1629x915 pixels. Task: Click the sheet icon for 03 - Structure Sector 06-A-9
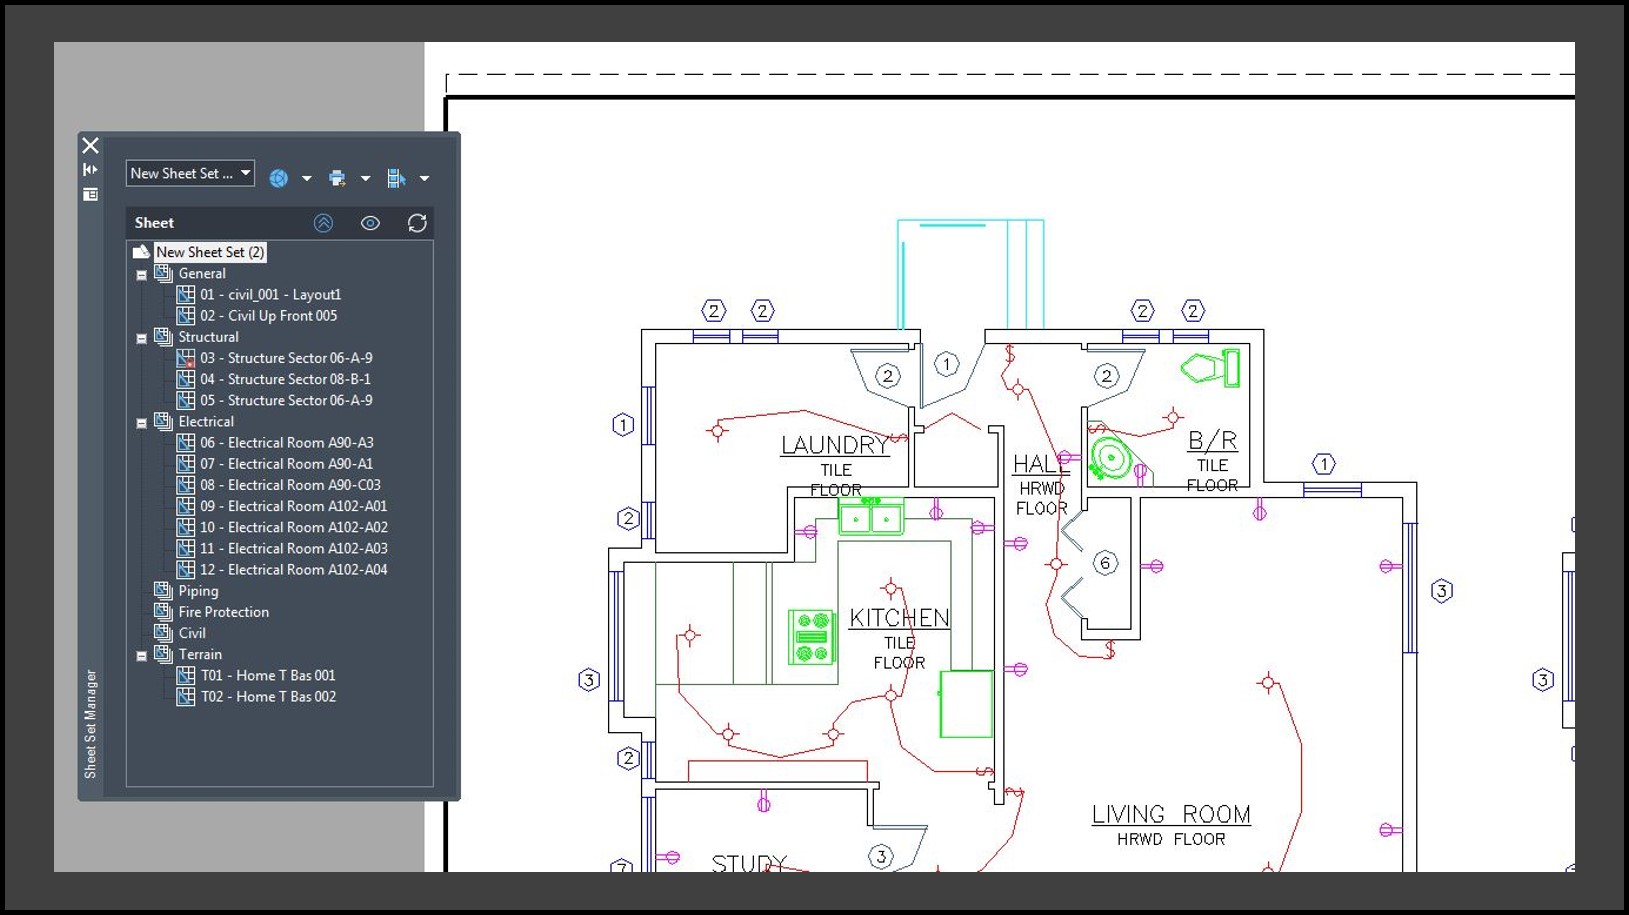click(x=186, y=358)
